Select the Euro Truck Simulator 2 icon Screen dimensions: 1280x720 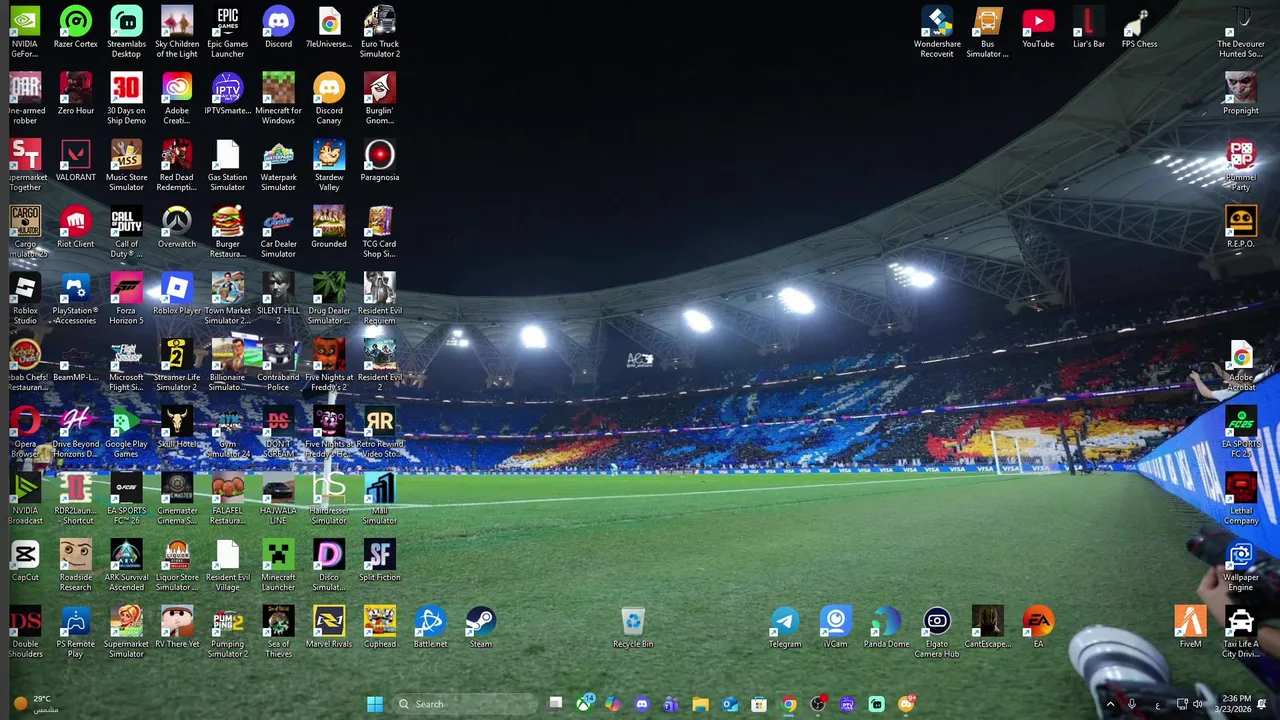pyautogui.click(x=380, y=32)
